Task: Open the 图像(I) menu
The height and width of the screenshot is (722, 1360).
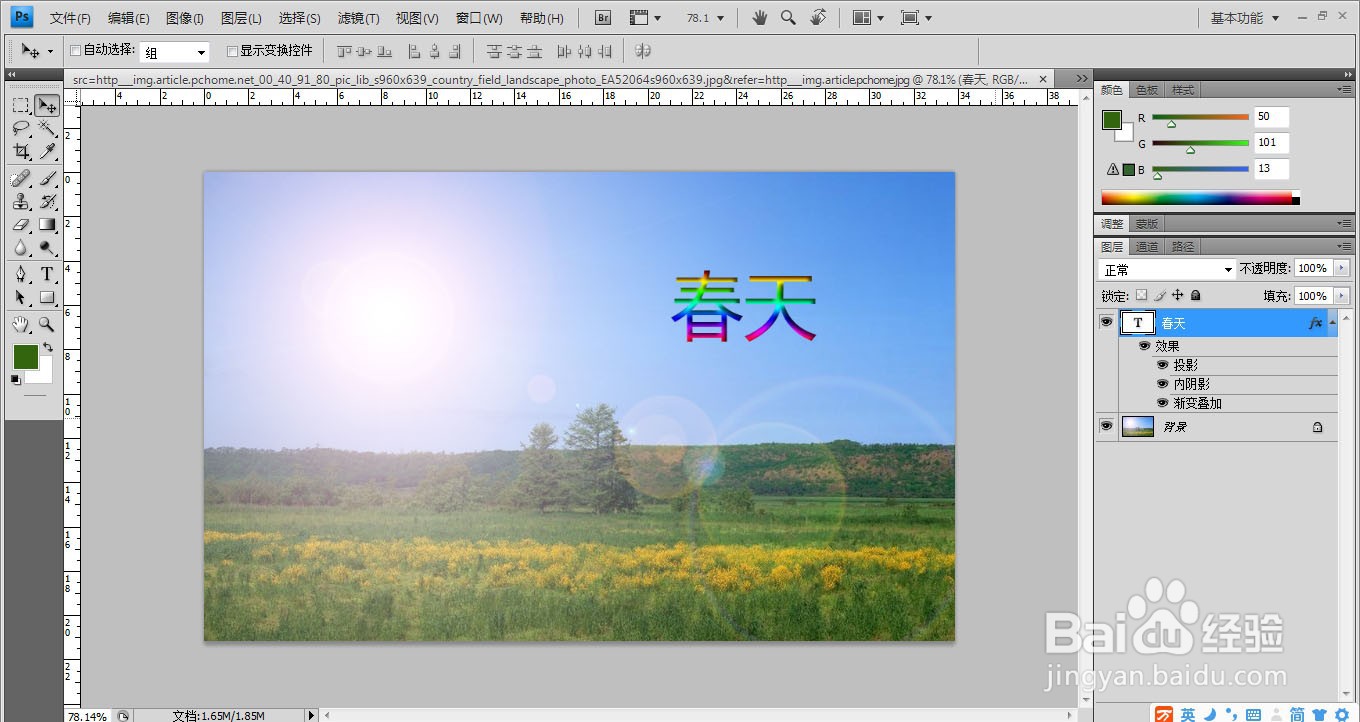Action: [185, 18]
